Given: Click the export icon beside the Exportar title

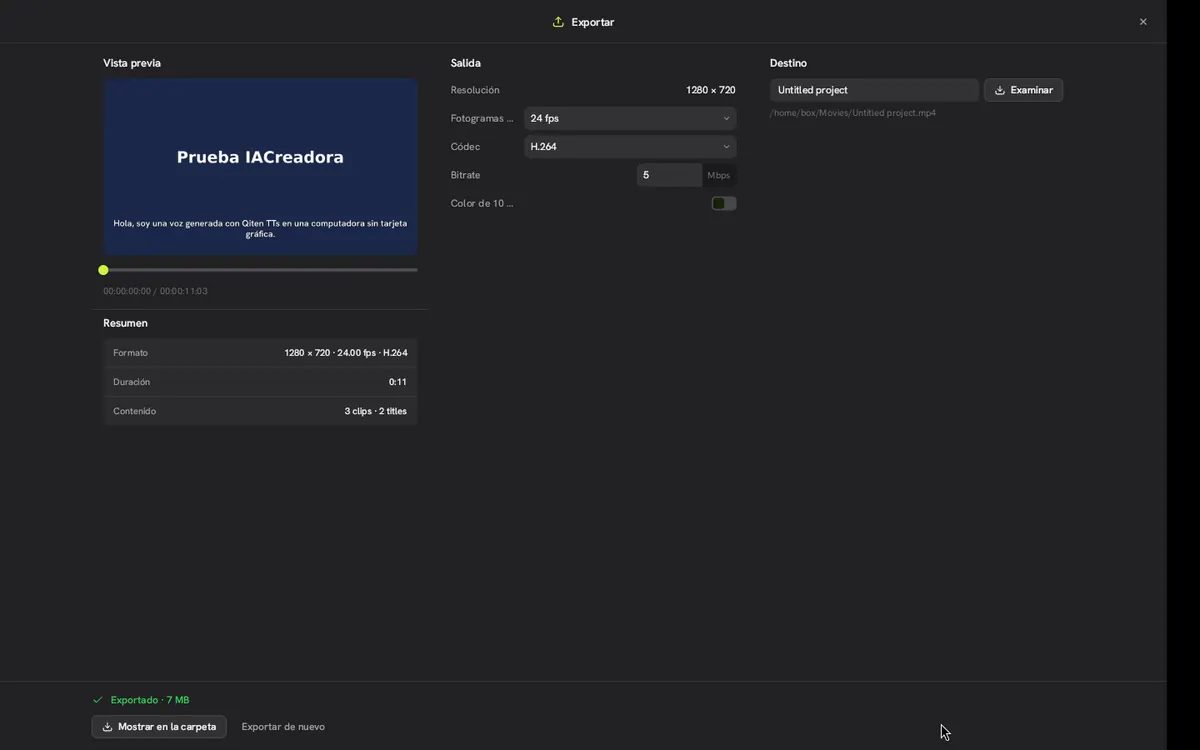Looking at the screenshot, I should (558, 22).
